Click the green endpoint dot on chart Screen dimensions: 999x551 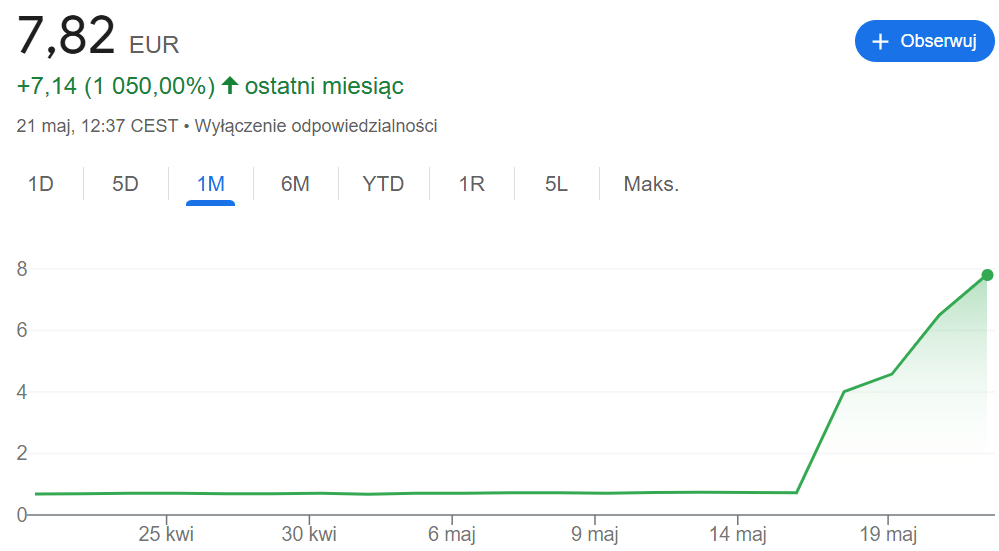click(987, 275)
